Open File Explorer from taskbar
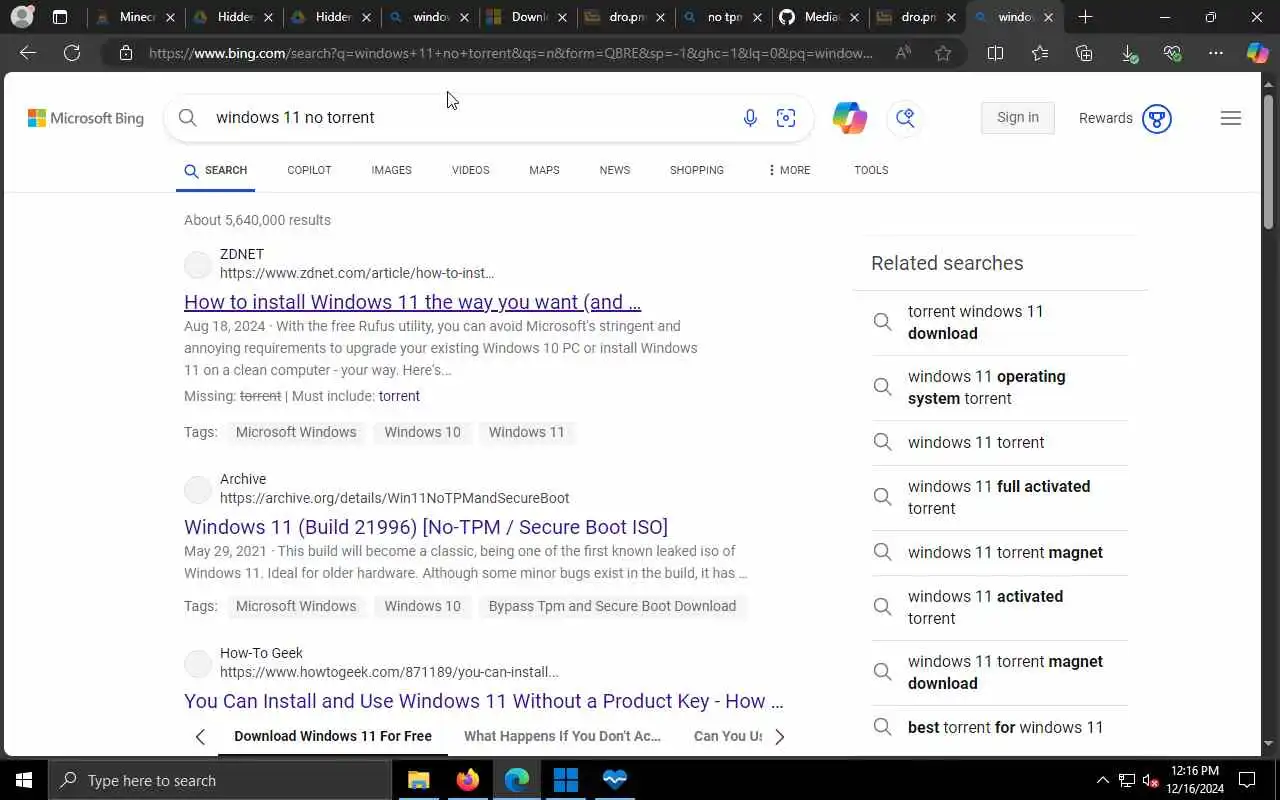Image resolution: width=1280 pixels, height=800 pixels. tap(418, 780)
